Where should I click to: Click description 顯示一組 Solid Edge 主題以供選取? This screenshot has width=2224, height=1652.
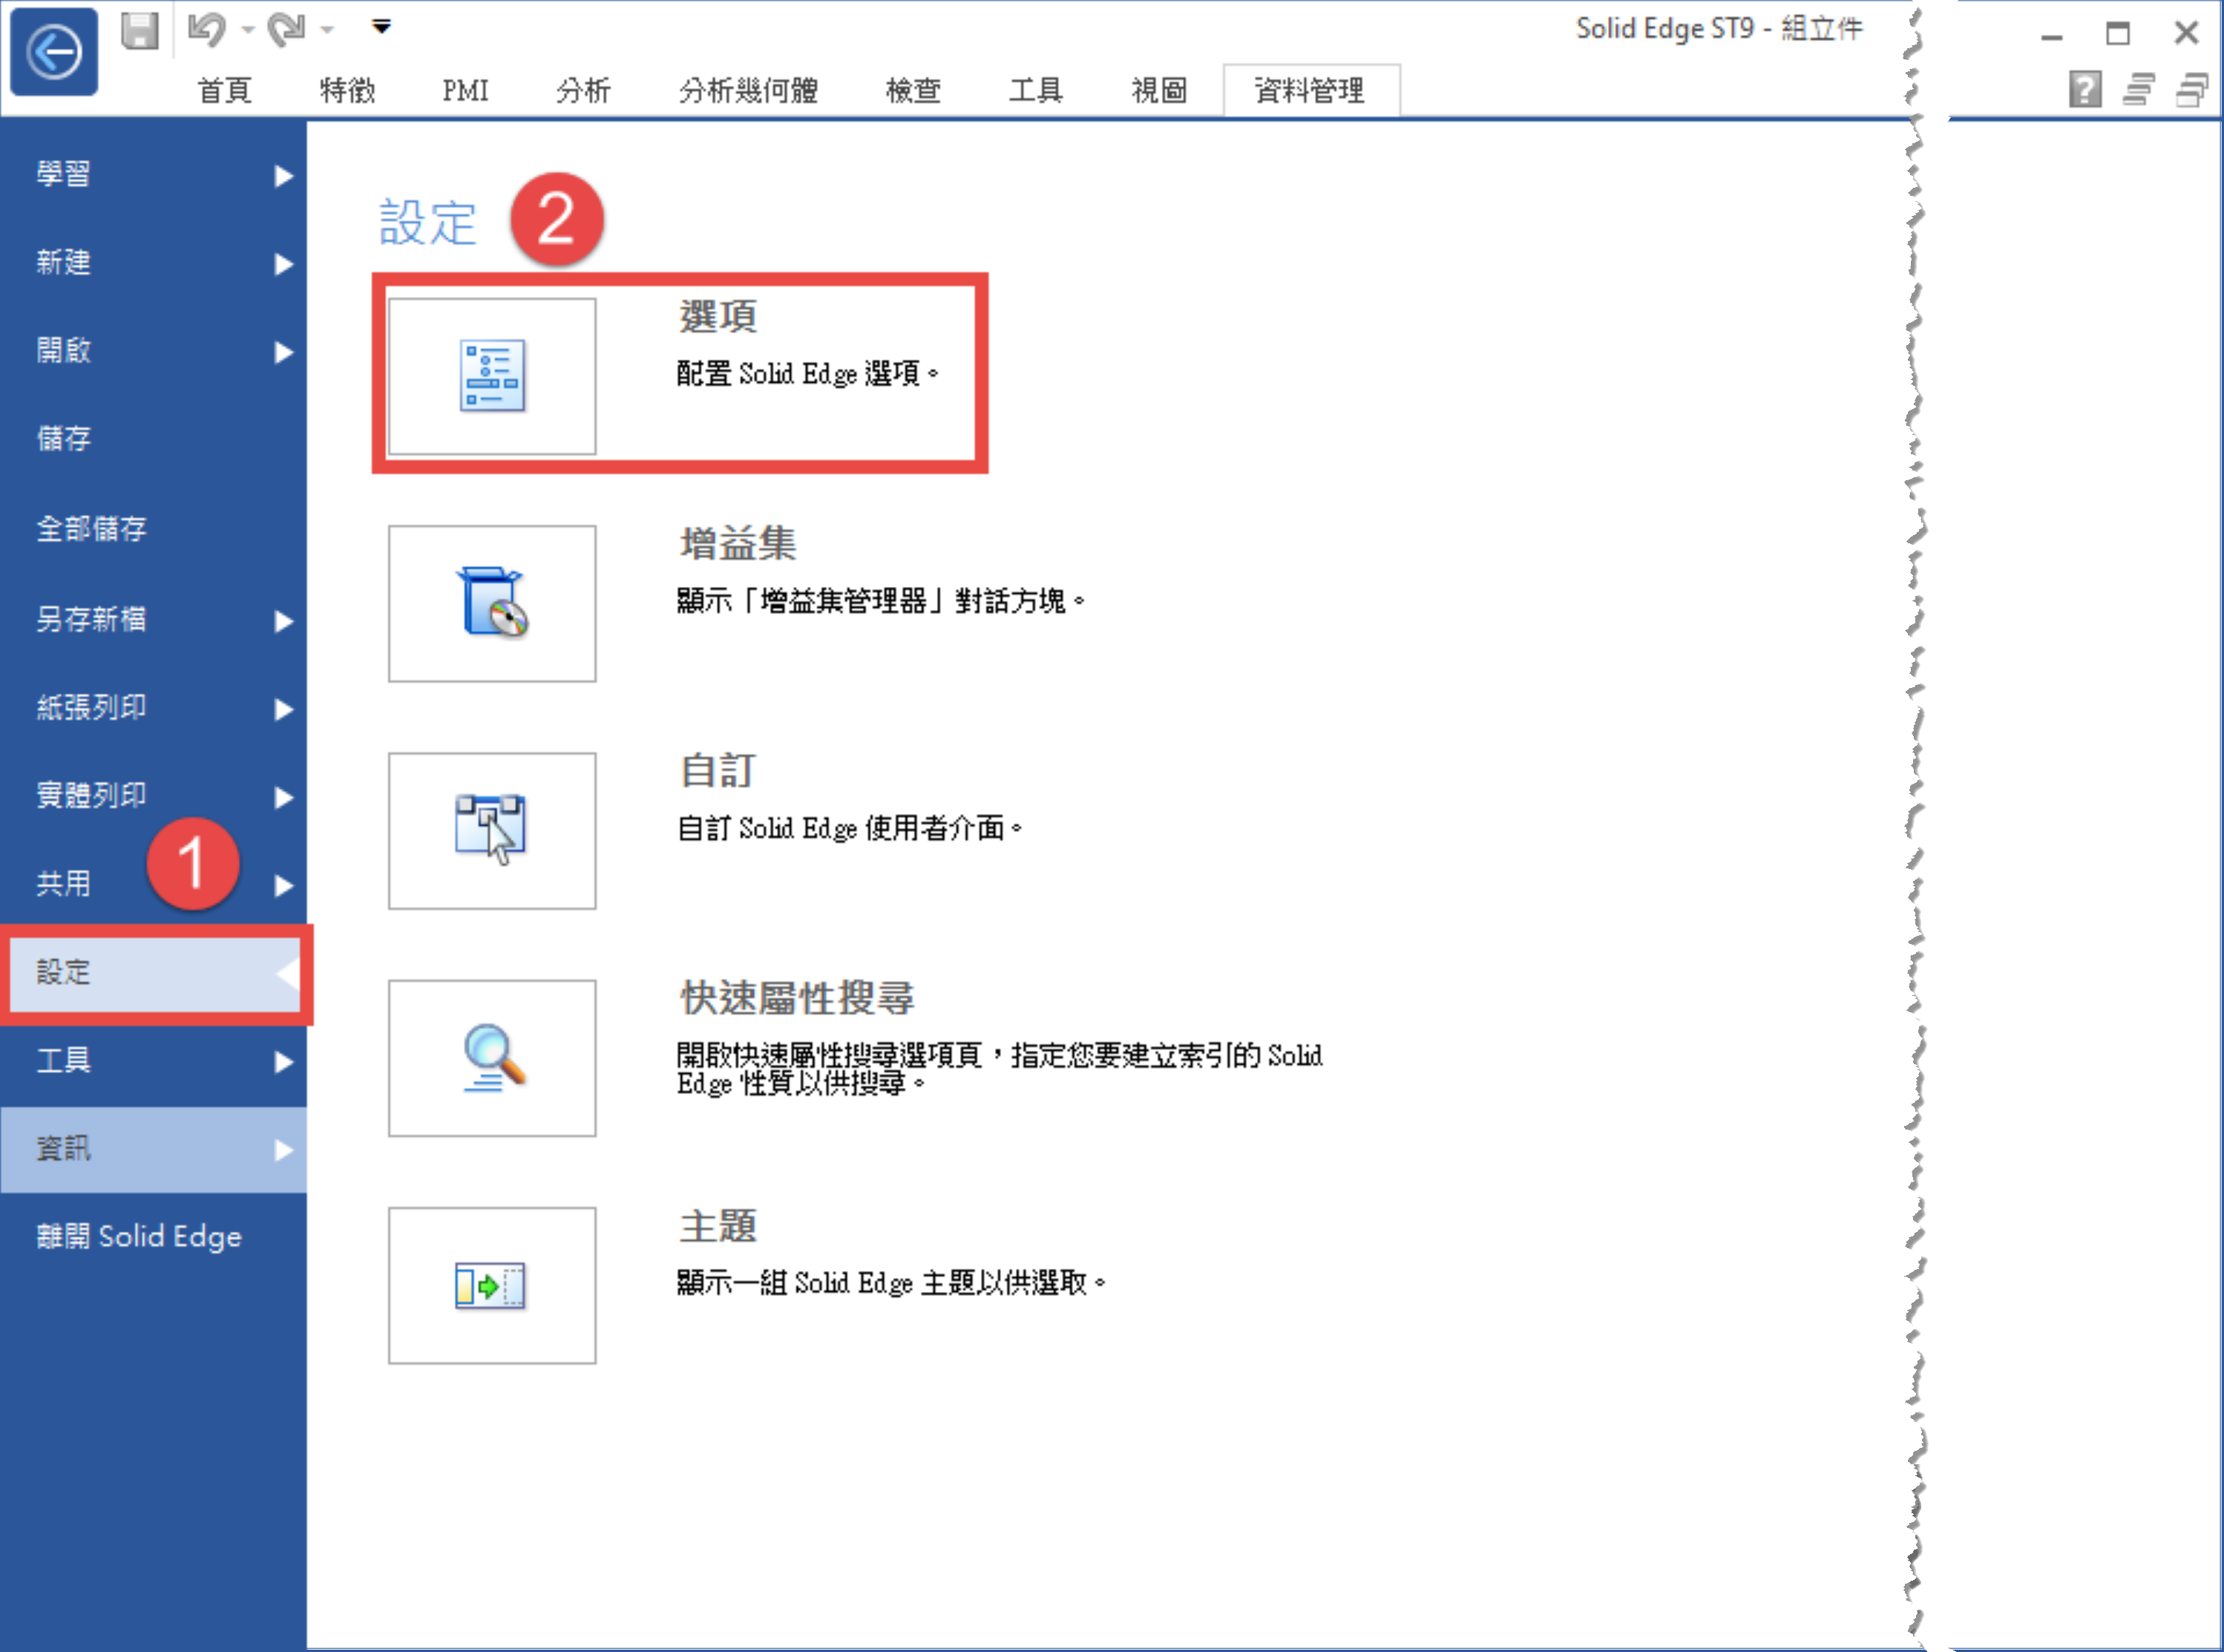(891, 1282)
